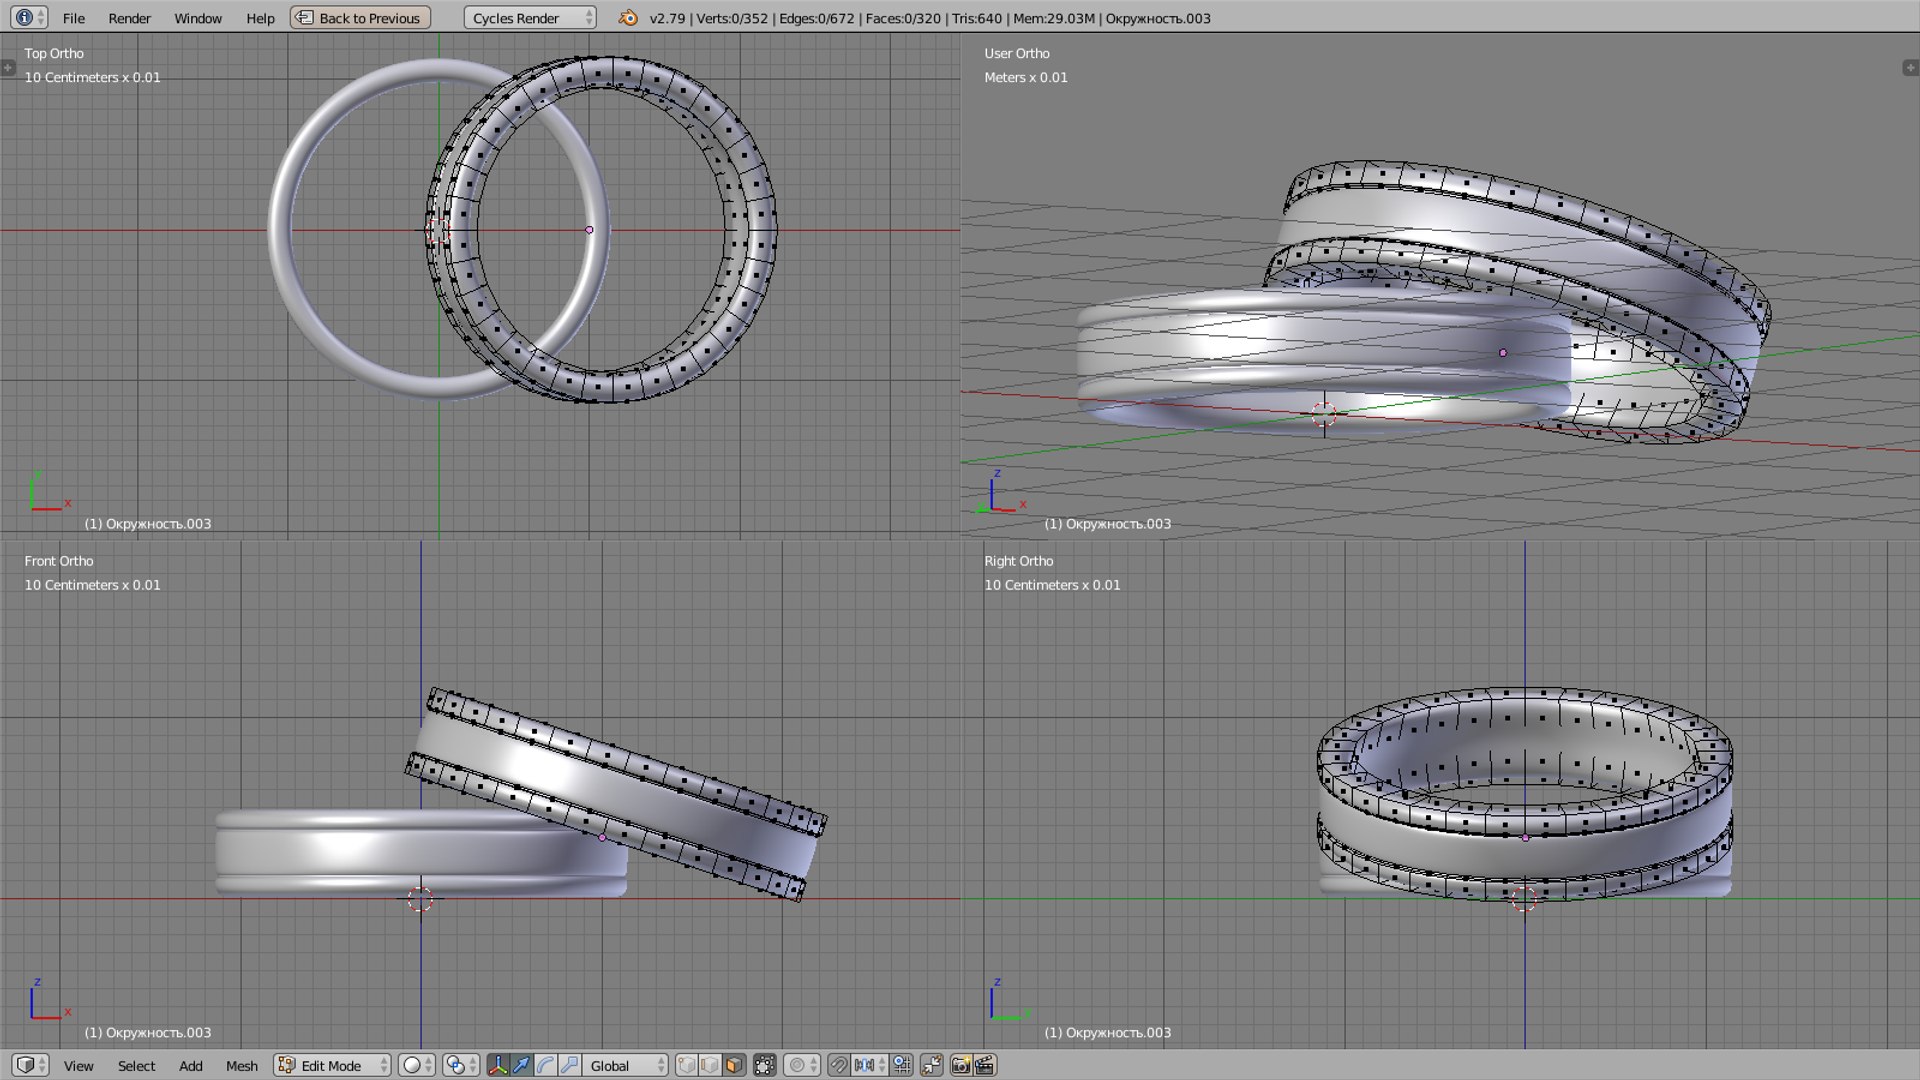The image size is (1920, 1080).
Task: Open the Edit Mode dropdown
Action: click(332, 1065)
